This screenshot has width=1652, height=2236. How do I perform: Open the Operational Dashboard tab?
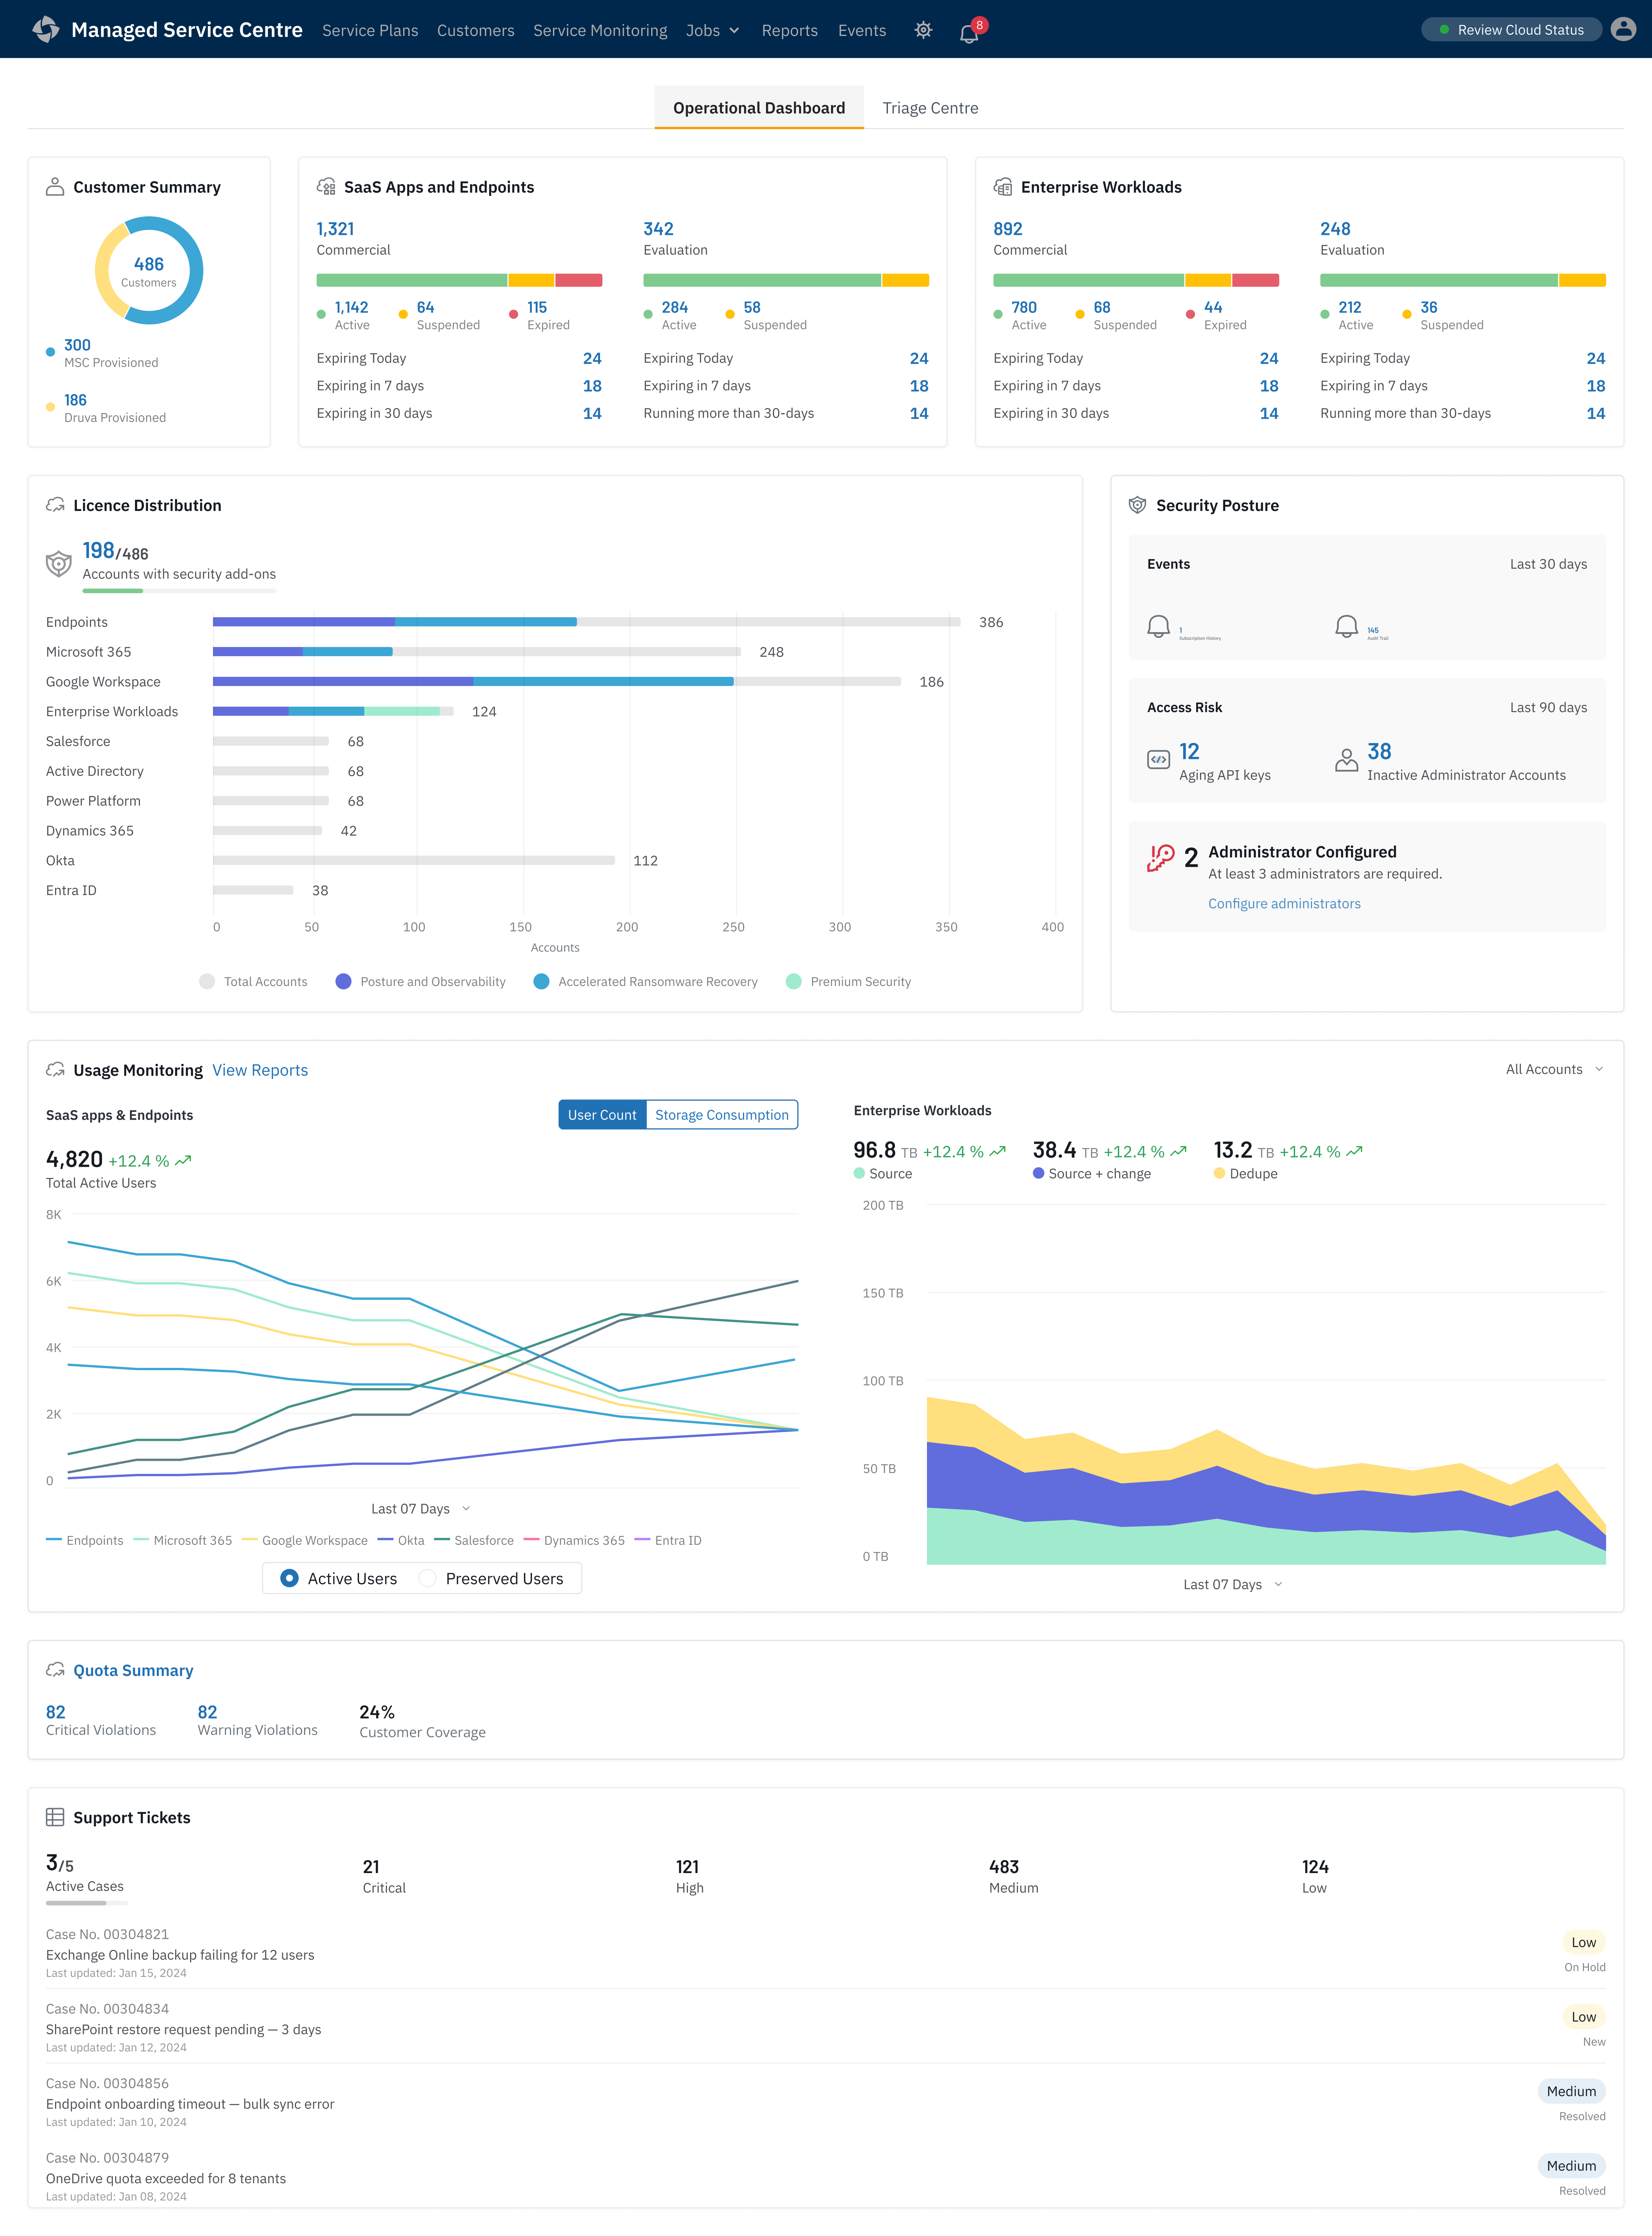pos(759,108)
